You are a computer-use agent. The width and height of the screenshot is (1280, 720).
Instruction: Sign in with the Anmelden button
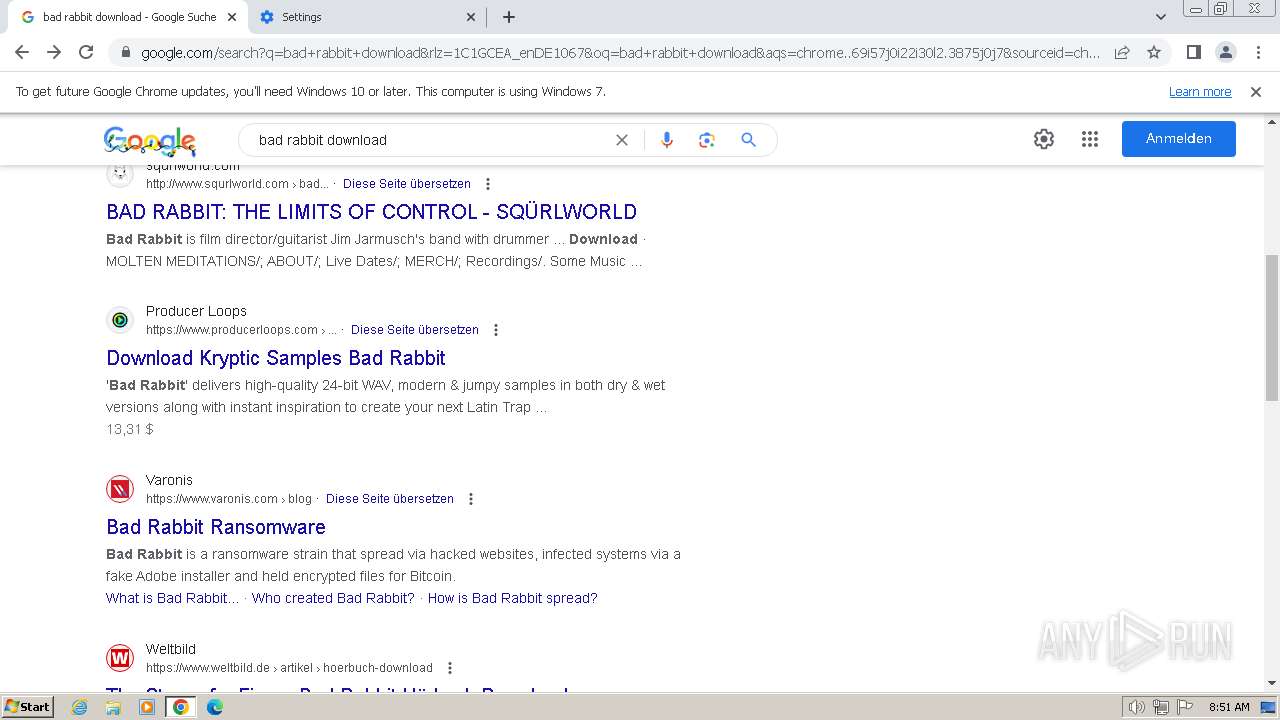(x=1179, y=139)
